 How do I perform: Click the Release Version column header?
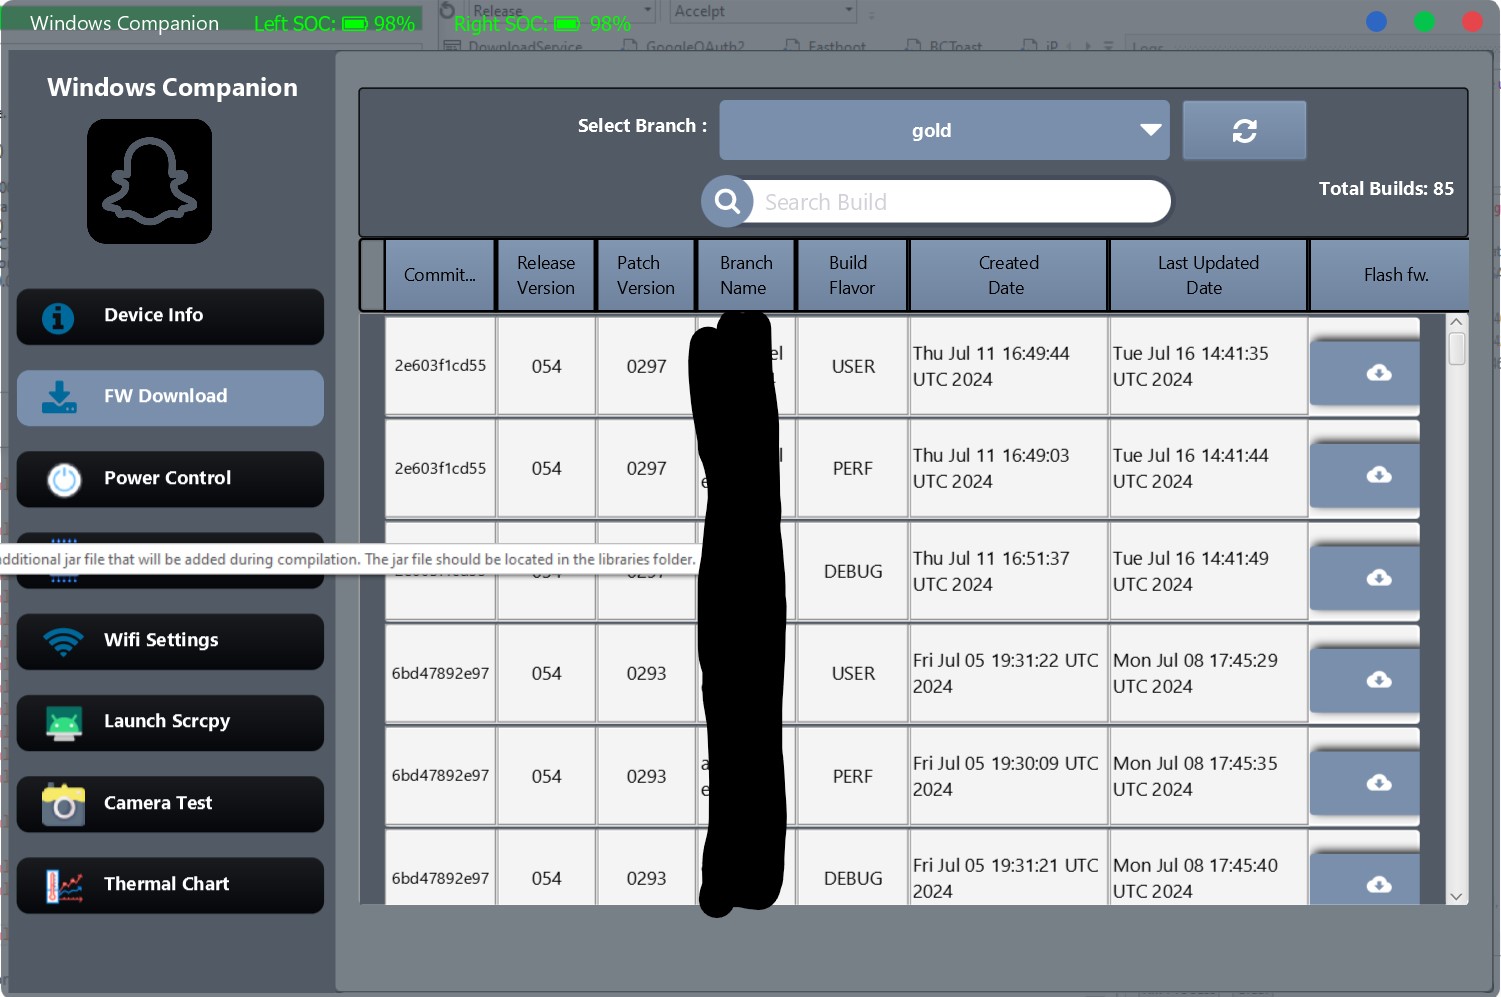coord(546,275)
